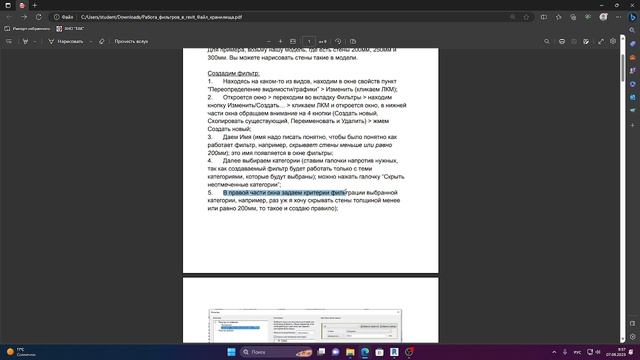Image resolution: width=640 pixels, height=360 pixels.
Task: Open the PDF contents sidebar toggle
Action: point(9,41)
